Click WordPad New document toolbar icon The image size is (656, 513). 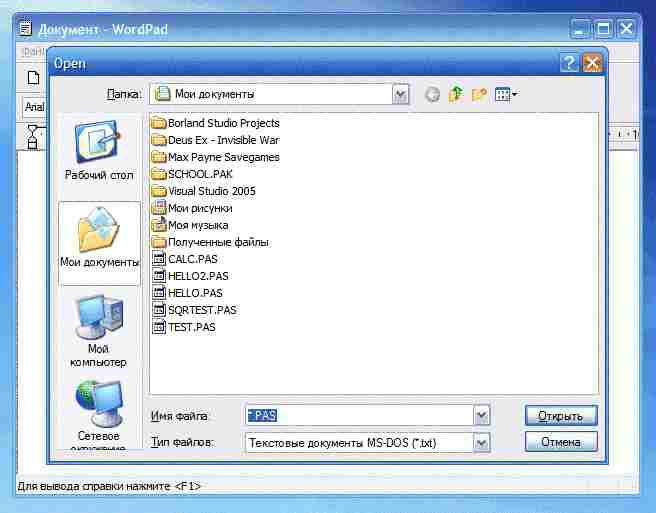tap(33, 78)
